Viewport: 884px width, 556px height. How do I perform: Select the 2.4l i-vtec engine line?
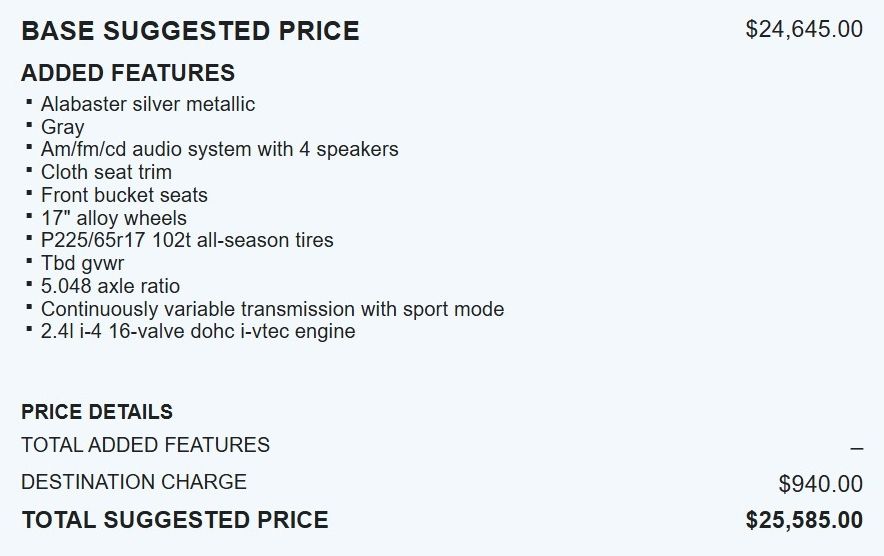[x=198, y=331]
